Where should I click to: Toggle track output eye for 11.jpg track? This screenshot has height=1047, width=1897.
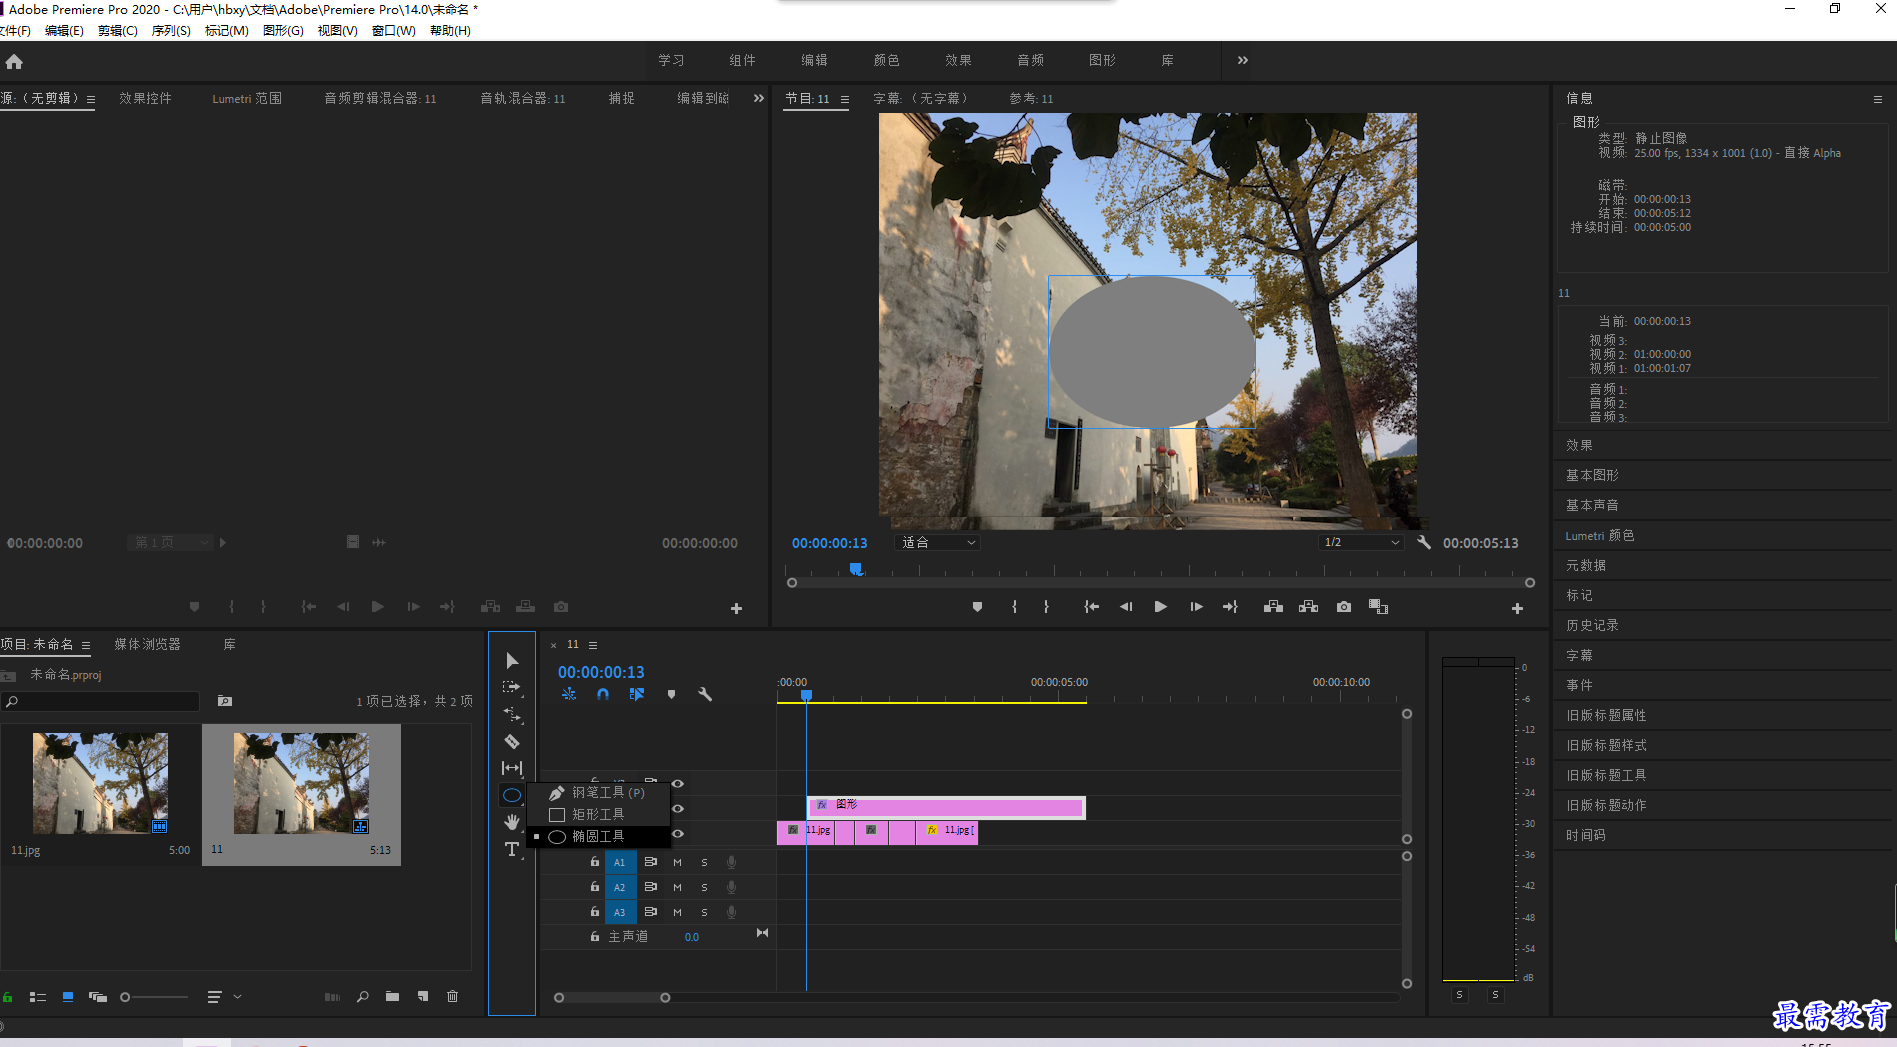click(x=678, y=833)
